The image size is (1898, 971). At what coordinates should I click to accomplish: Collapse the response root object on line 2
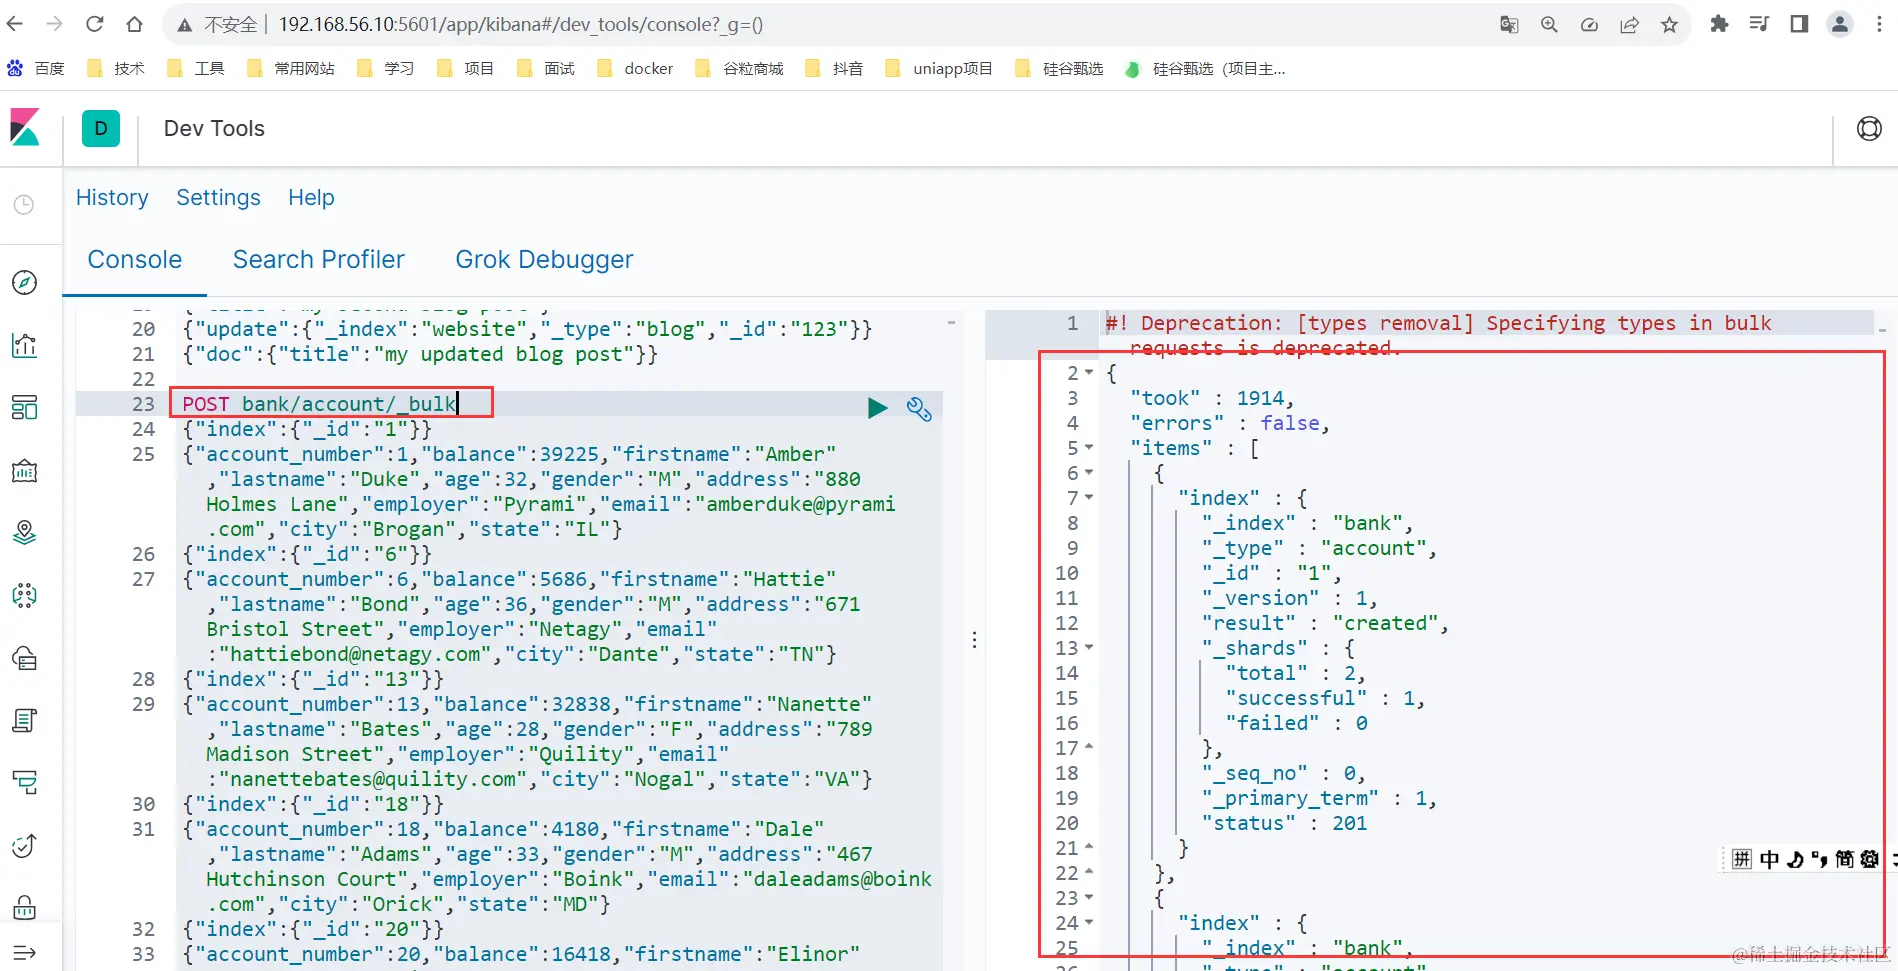pyautogui.click(x=1089, y=373)
